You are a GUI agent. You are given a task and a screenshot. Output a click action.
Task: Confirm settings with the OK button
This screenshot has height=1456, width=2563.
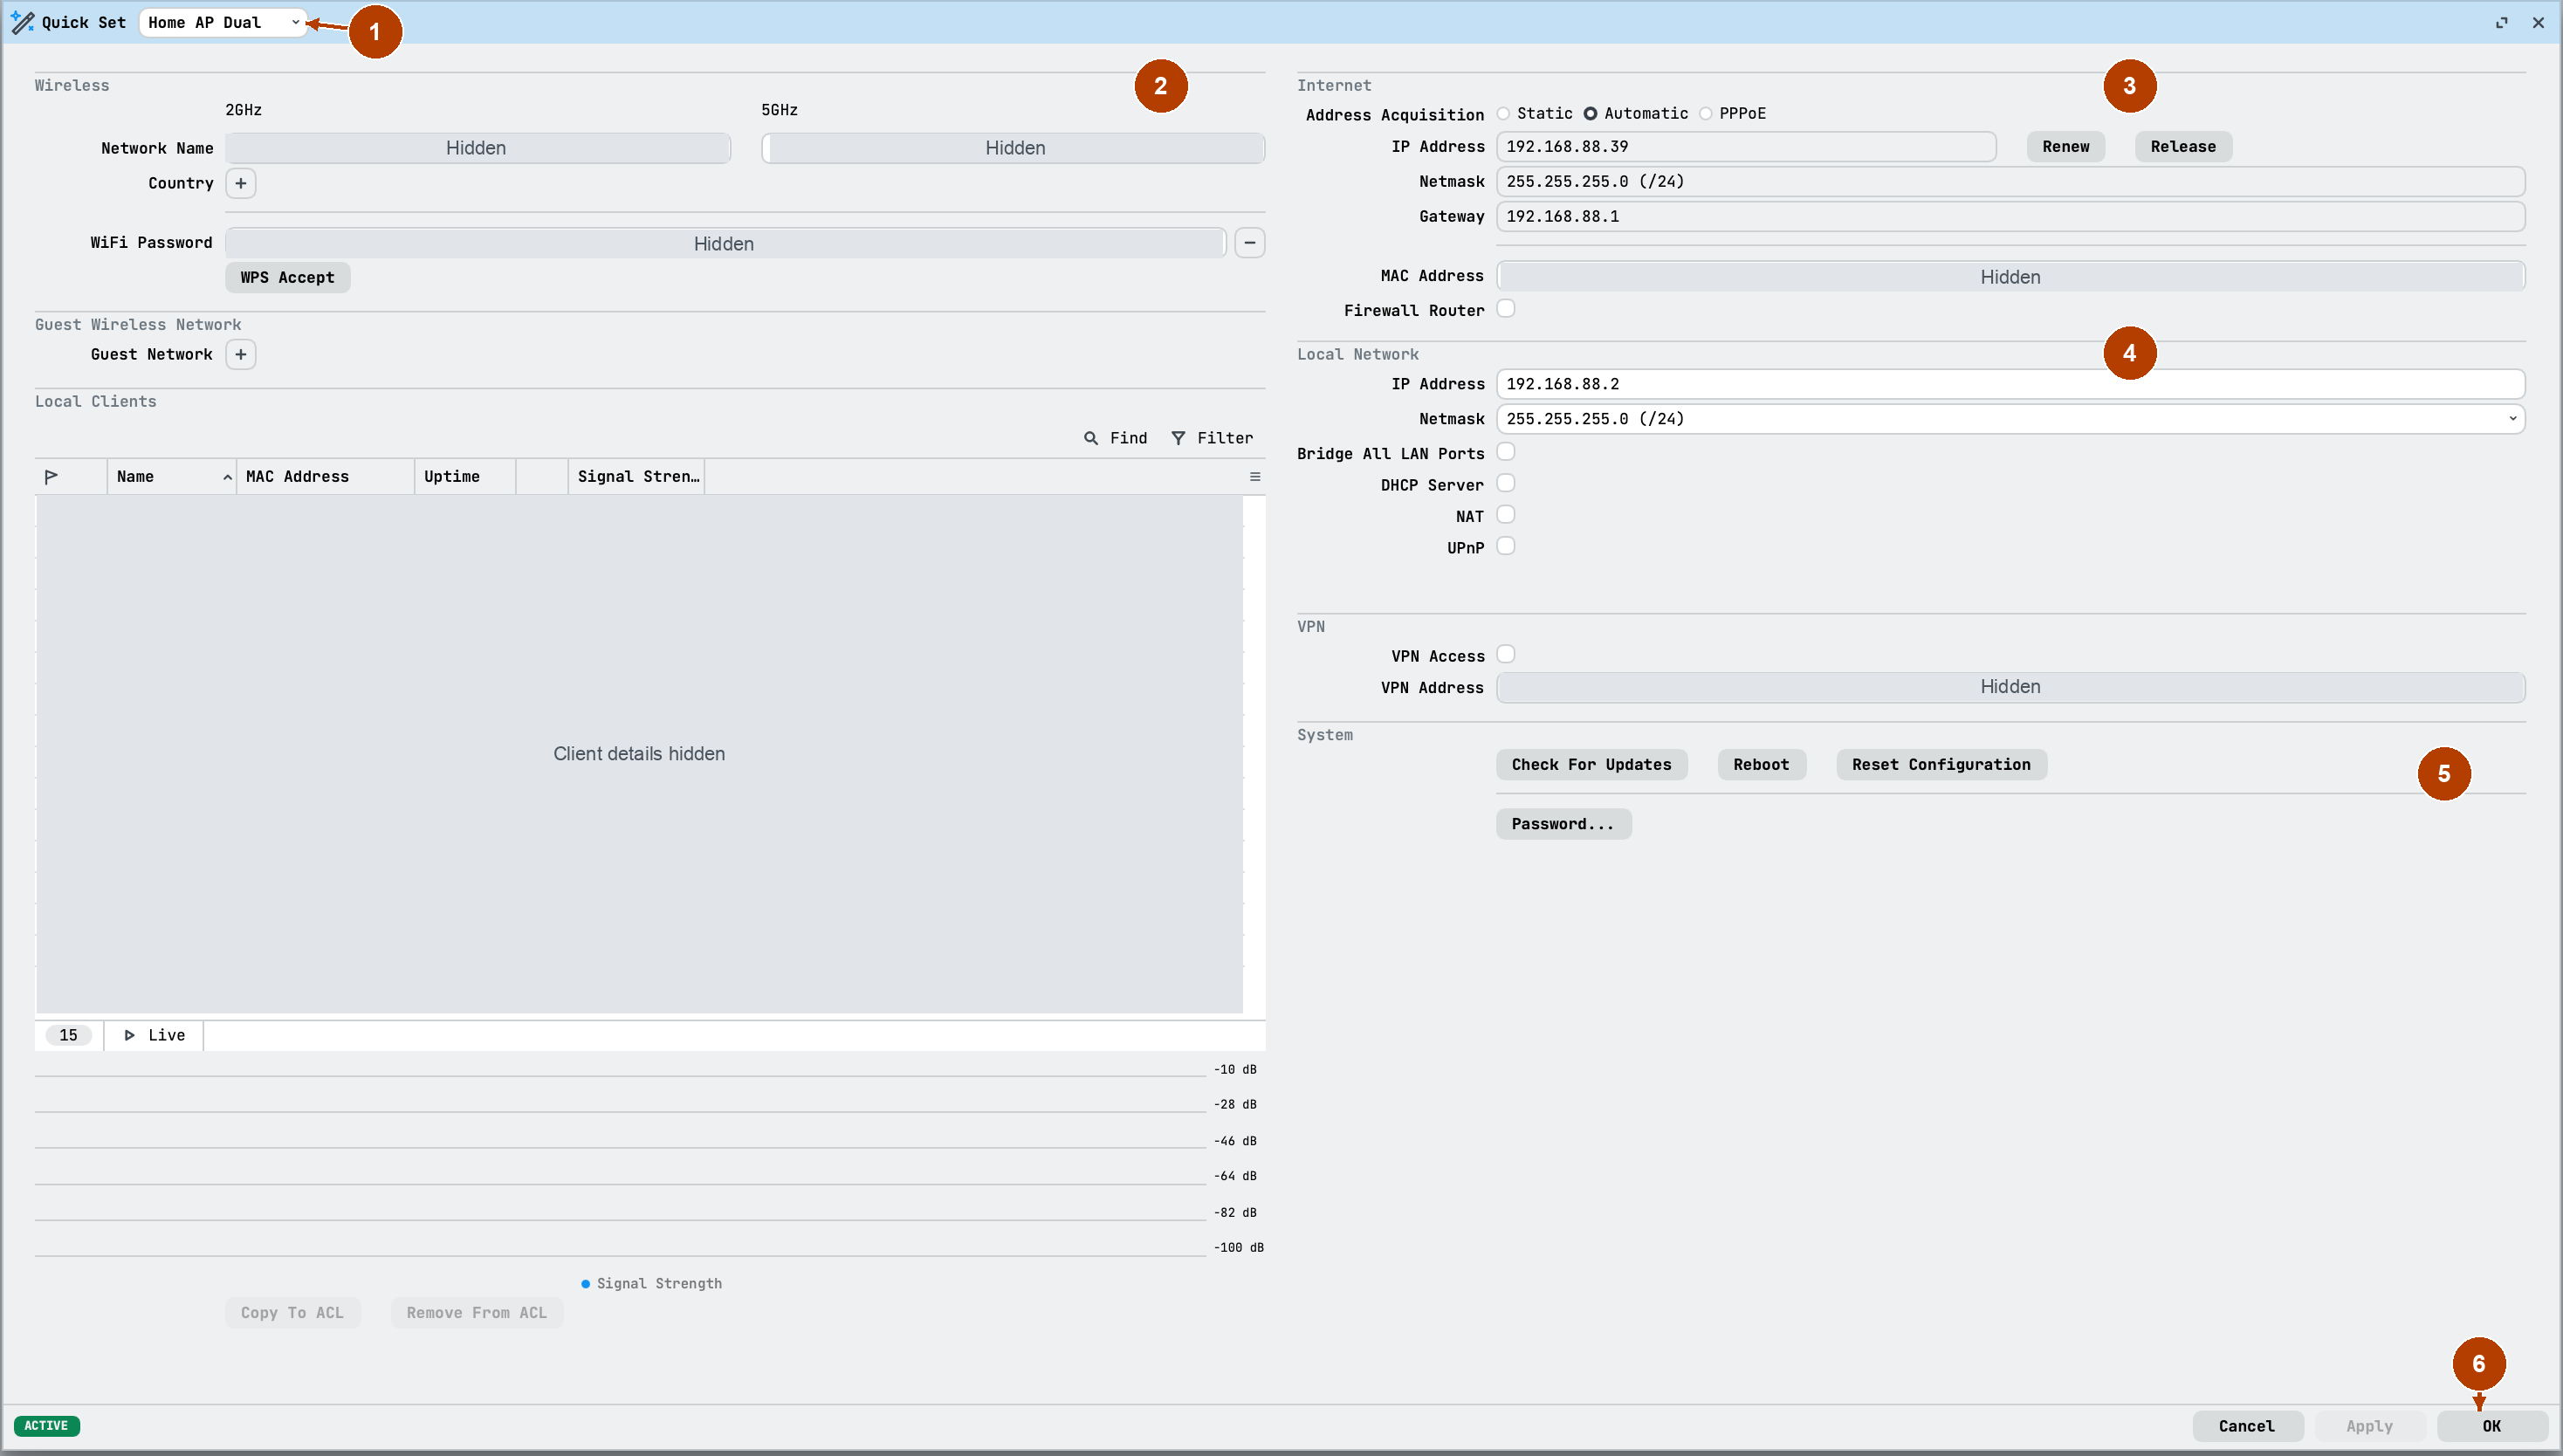(x=2492, y=1426)
